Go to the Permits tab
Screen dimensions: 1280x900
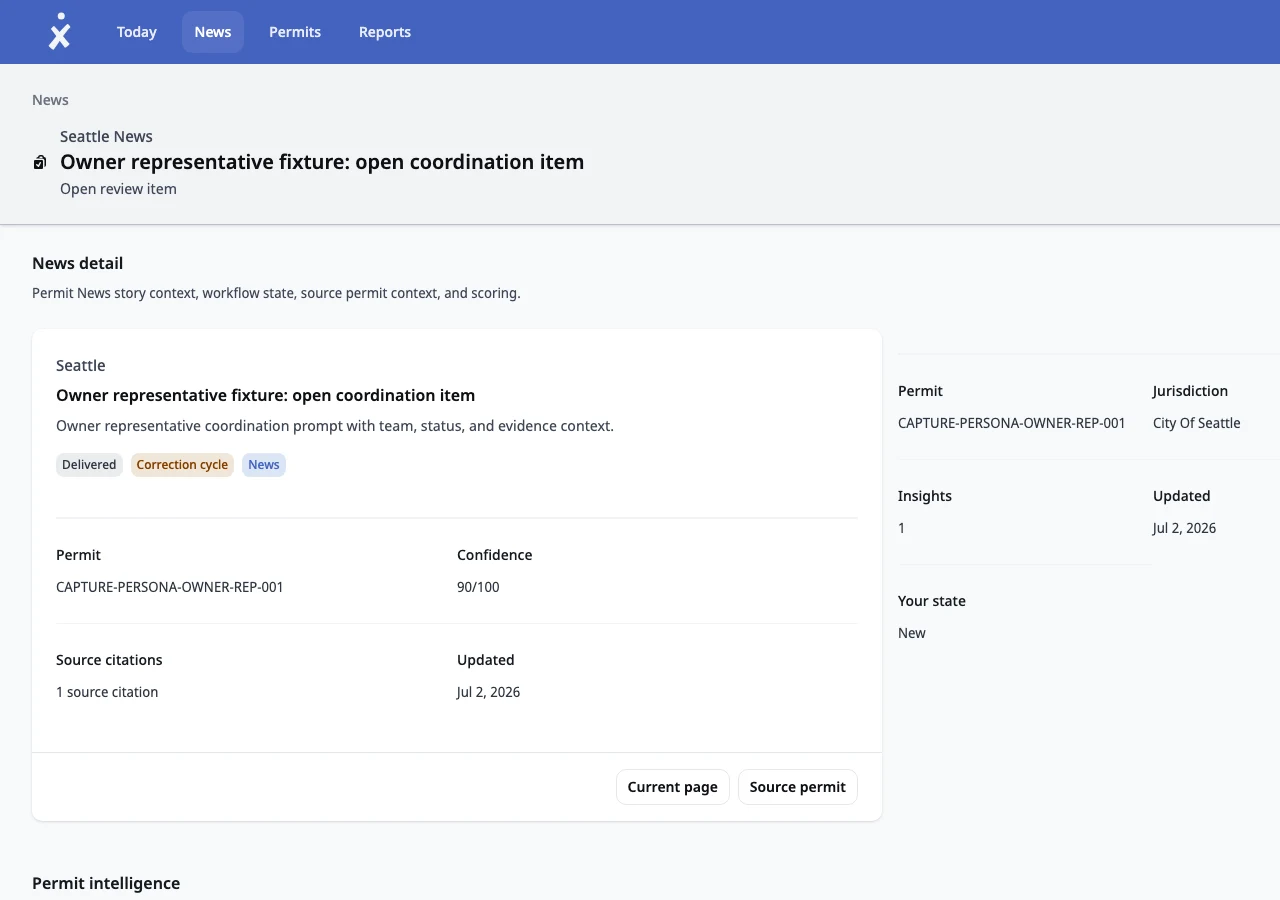tap(295, 32)
